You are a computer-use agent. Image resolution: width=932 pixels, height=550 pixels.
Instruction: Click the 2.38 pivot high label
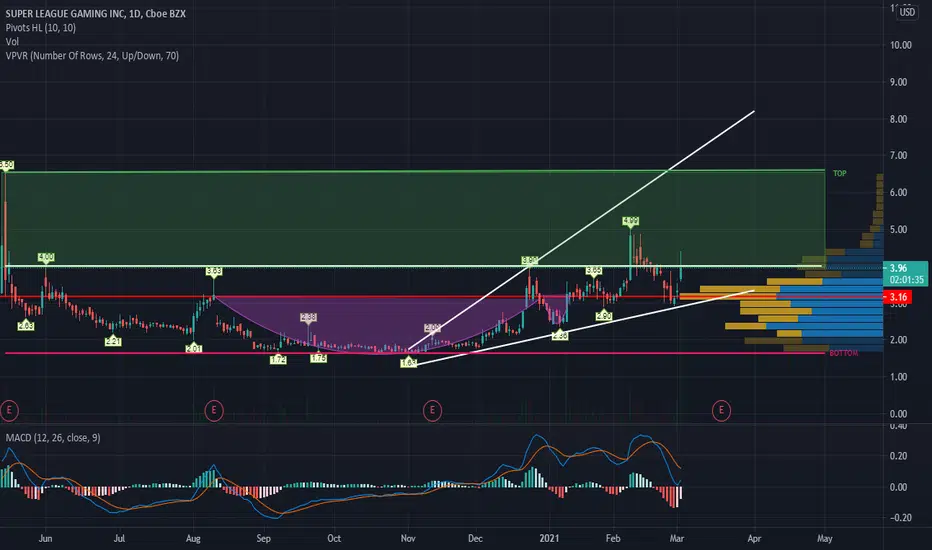(308, 318)
